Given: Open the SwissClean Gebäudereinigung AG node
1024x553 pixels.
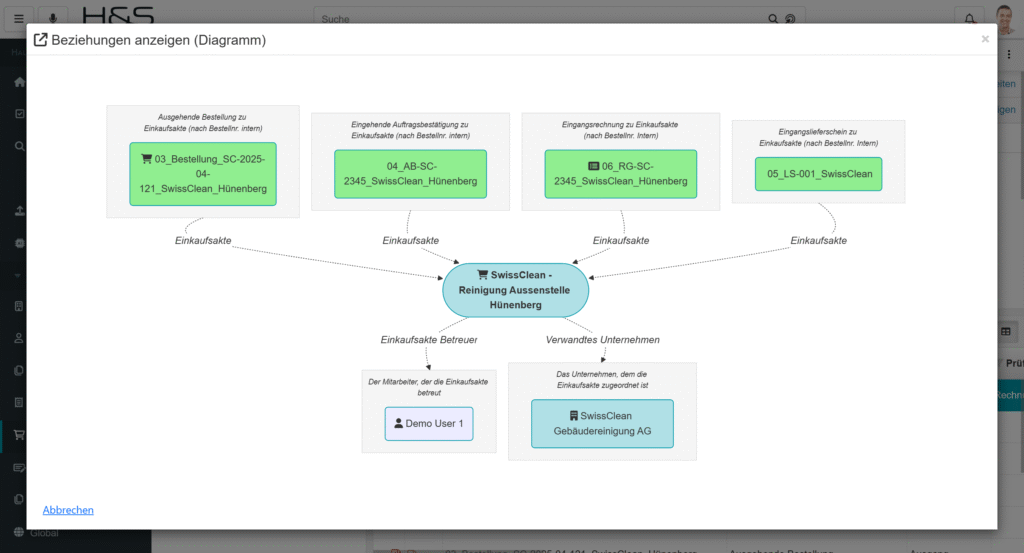Looking at the screenshot, I should [x=602, y=424].
